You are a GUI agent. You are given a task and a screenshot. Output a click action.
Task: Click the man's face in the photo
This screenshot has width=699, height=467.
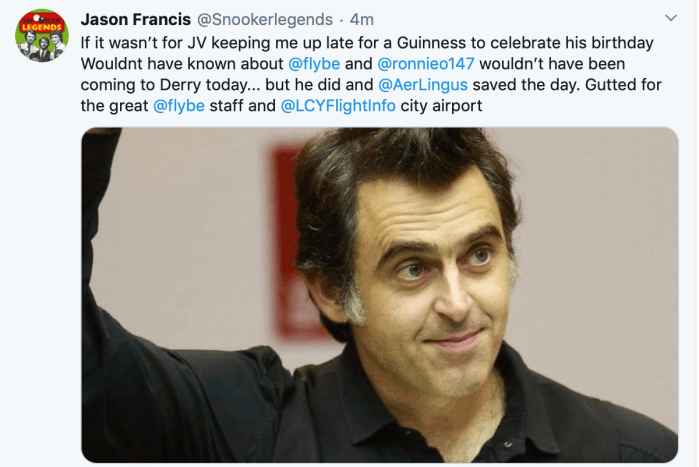click(x=430, y=270)
